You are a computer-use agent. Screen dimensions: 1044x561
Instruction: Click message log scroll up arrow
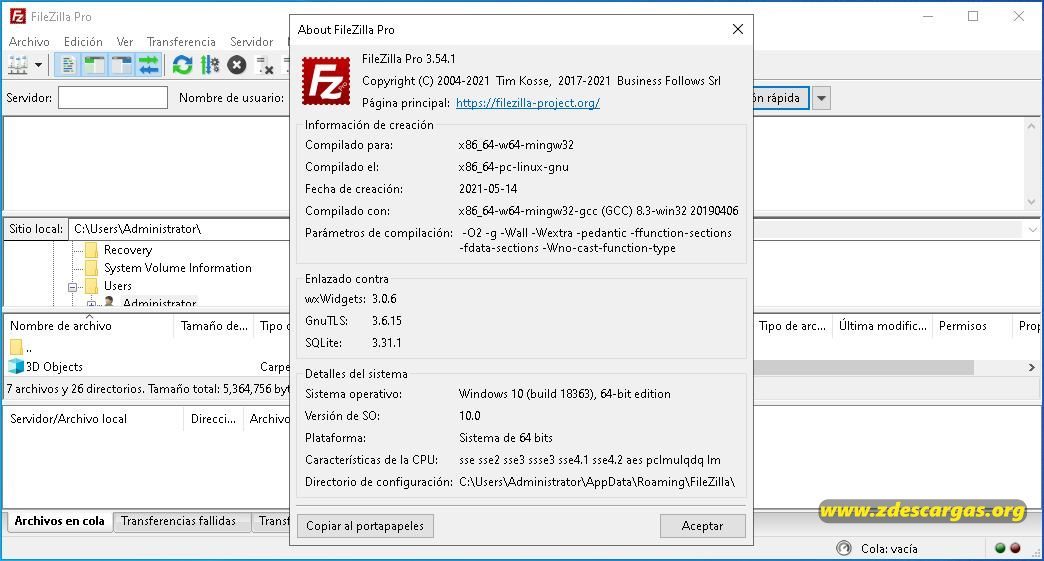click(x=1031, y=126)
